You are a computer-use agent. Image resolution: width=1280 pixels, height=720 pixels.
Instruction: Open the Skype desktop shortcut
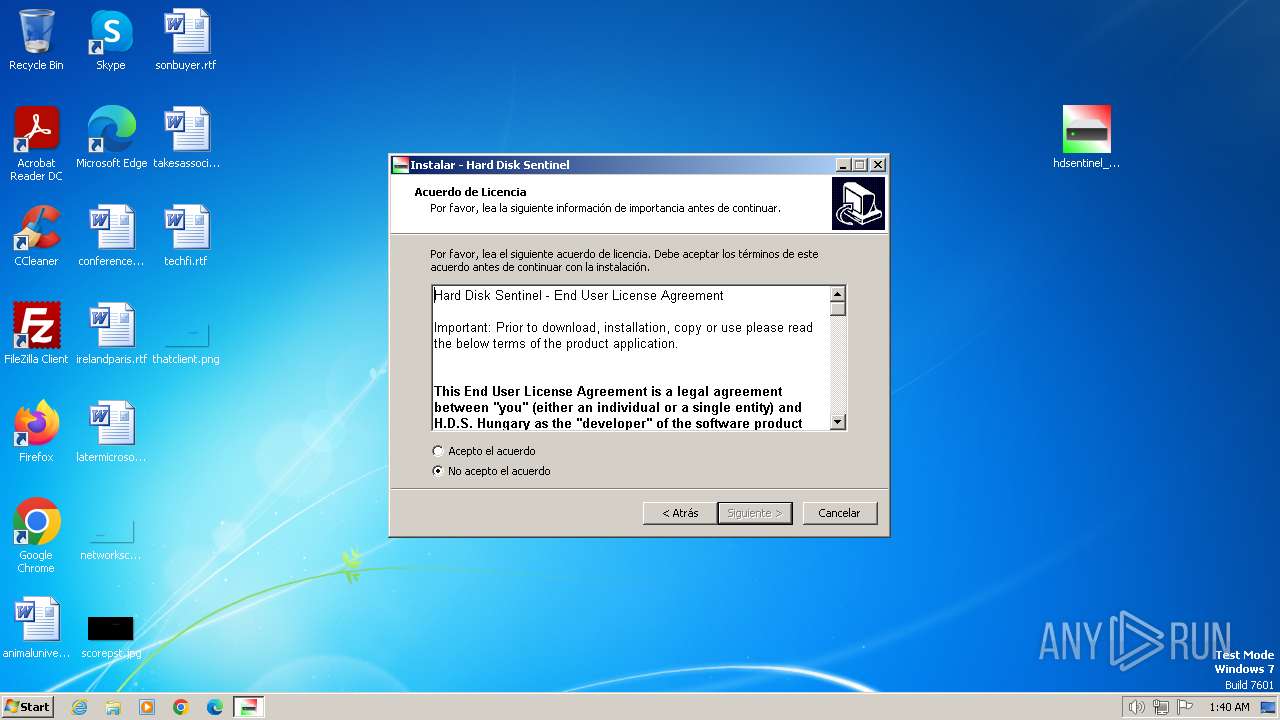coord(111,40)
